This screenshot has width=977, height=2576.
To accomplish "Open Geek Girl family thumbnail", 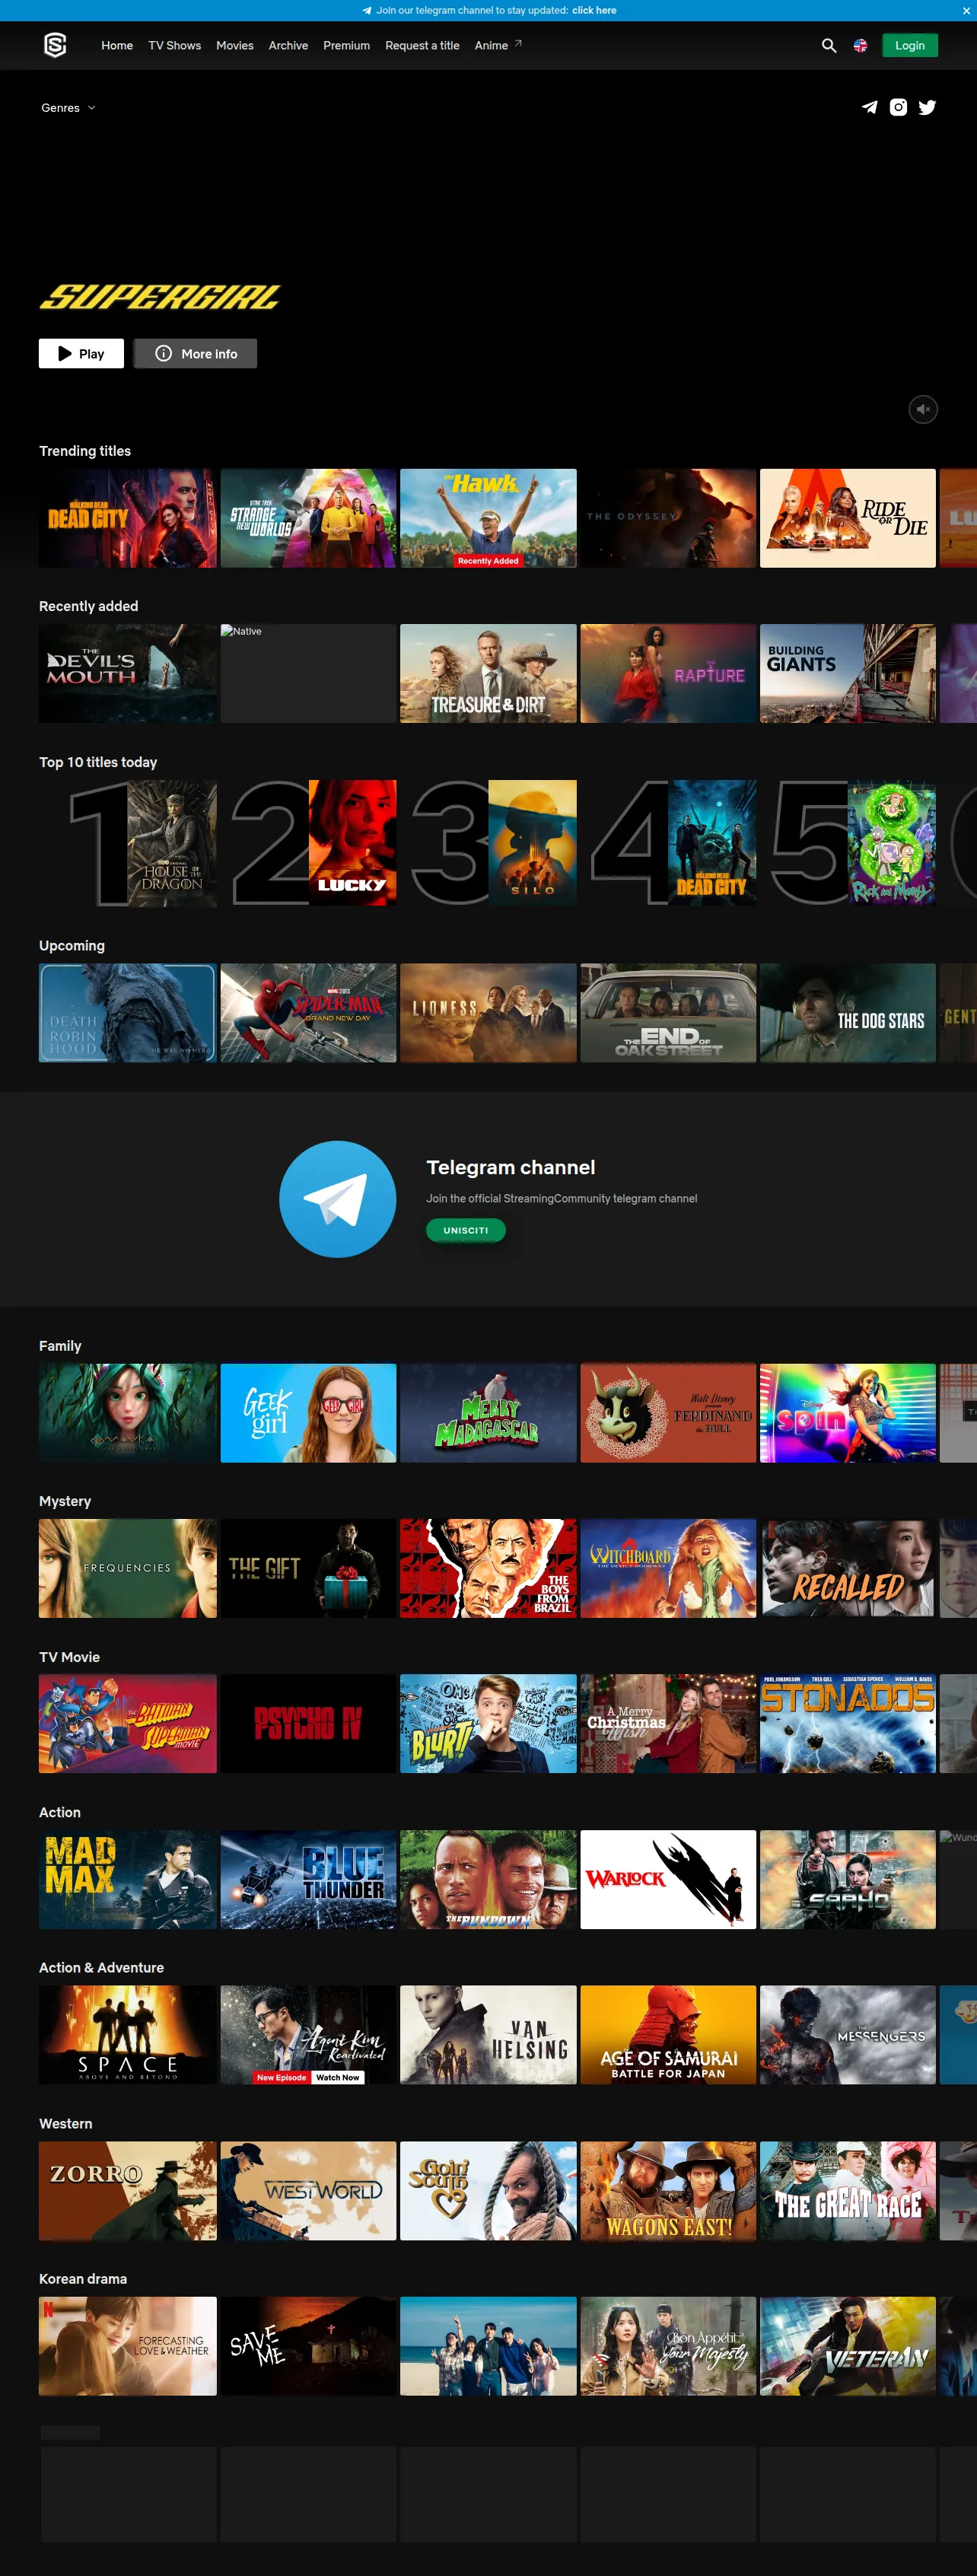I will (x=308, y=1413).
